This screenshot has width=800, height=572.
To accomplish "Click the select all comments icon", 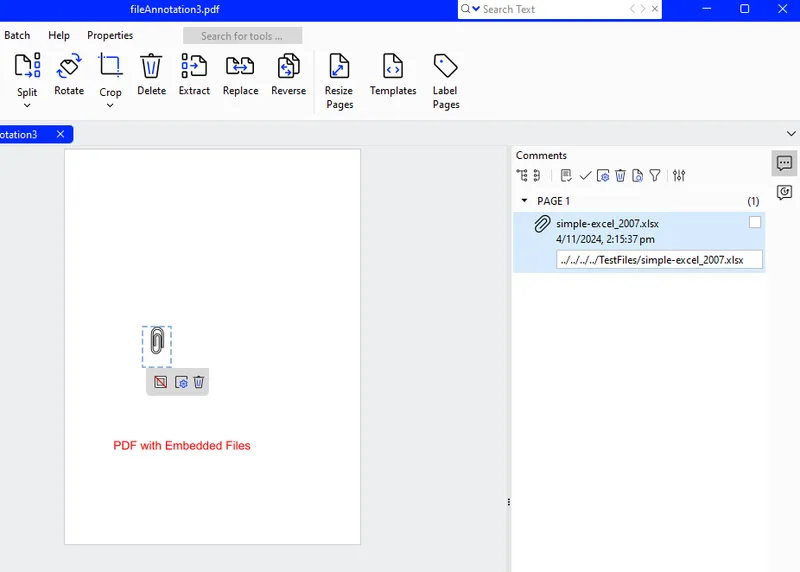I will point(566,176).
